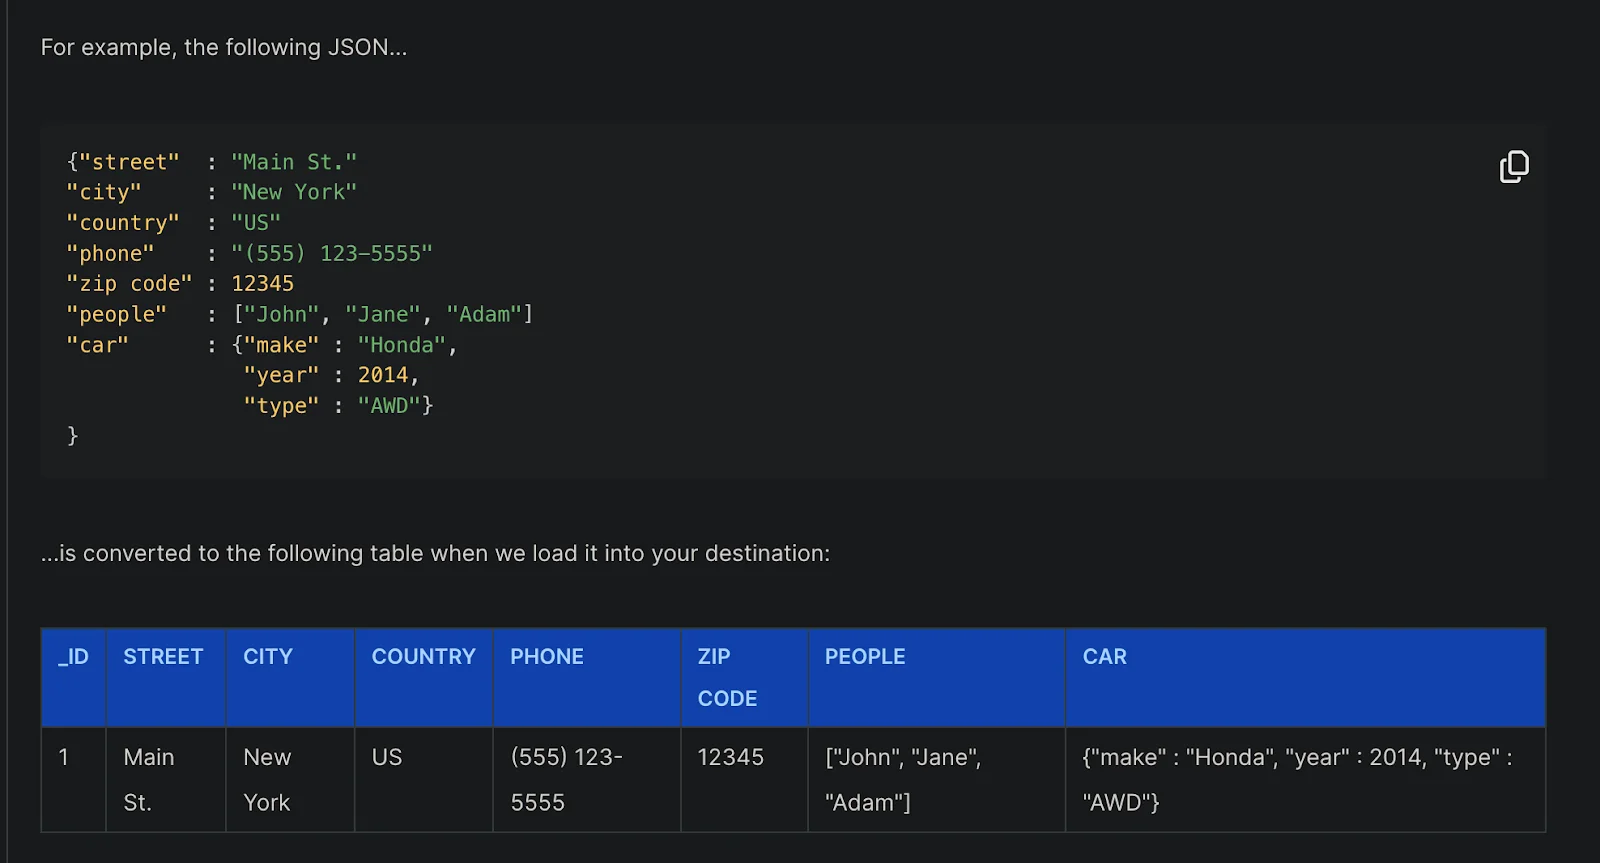
Task: Click the row ID 1 cell
Action: 64,758
